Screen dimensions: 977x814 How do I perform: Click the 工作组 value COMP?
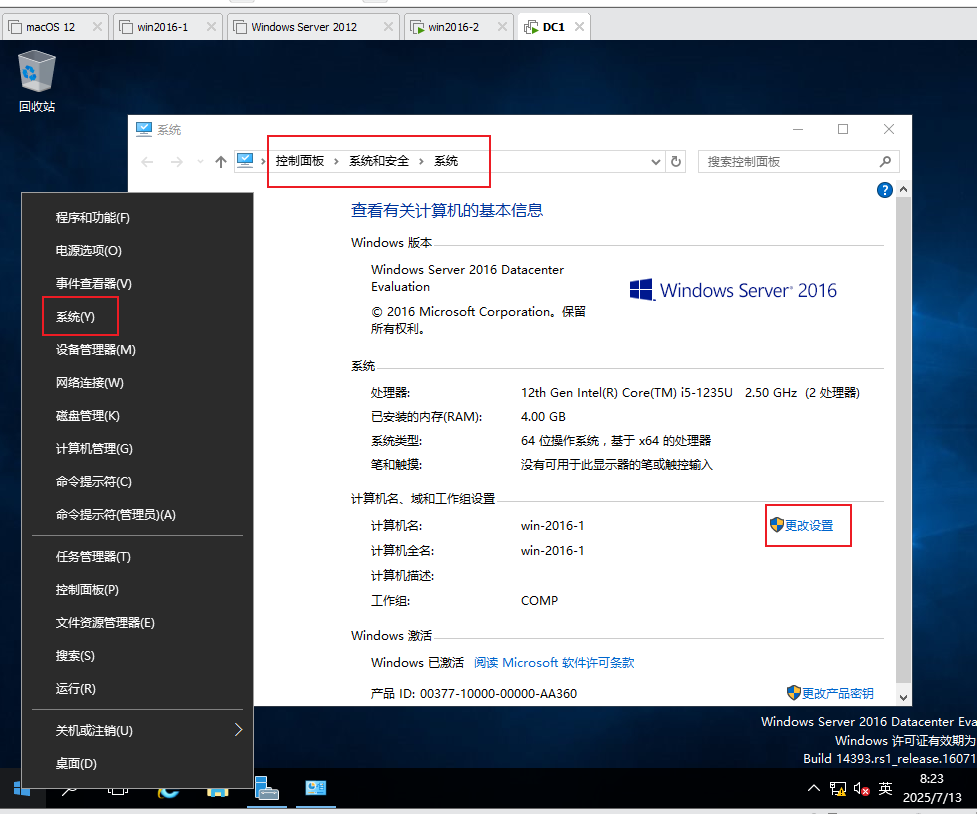click(540, 600)
